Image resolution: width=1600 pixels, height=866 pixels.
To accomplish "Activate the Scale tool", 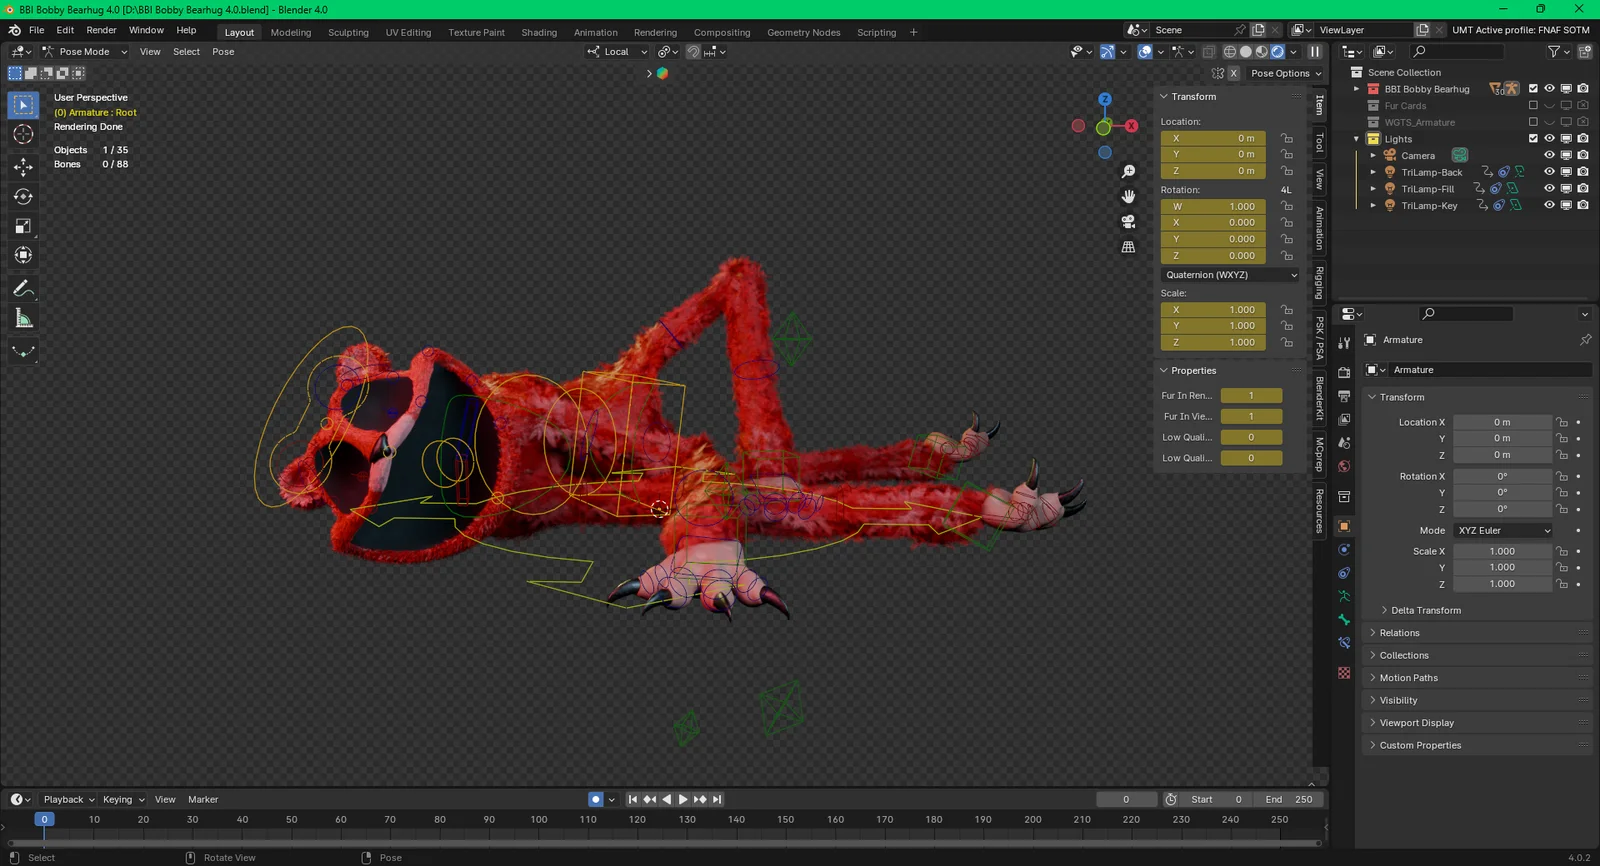I will (23, 226).
